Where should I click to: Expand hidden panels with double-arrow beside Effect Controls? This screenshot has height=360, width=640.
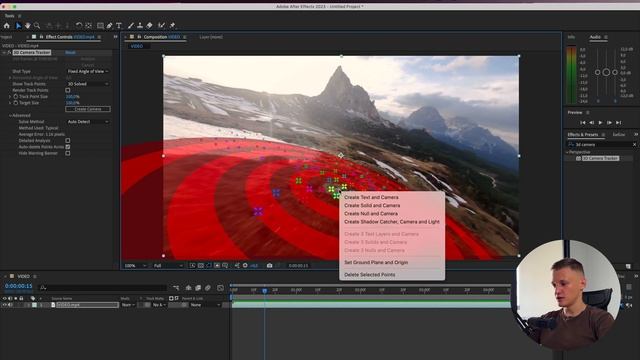click(x=115, y=37)
